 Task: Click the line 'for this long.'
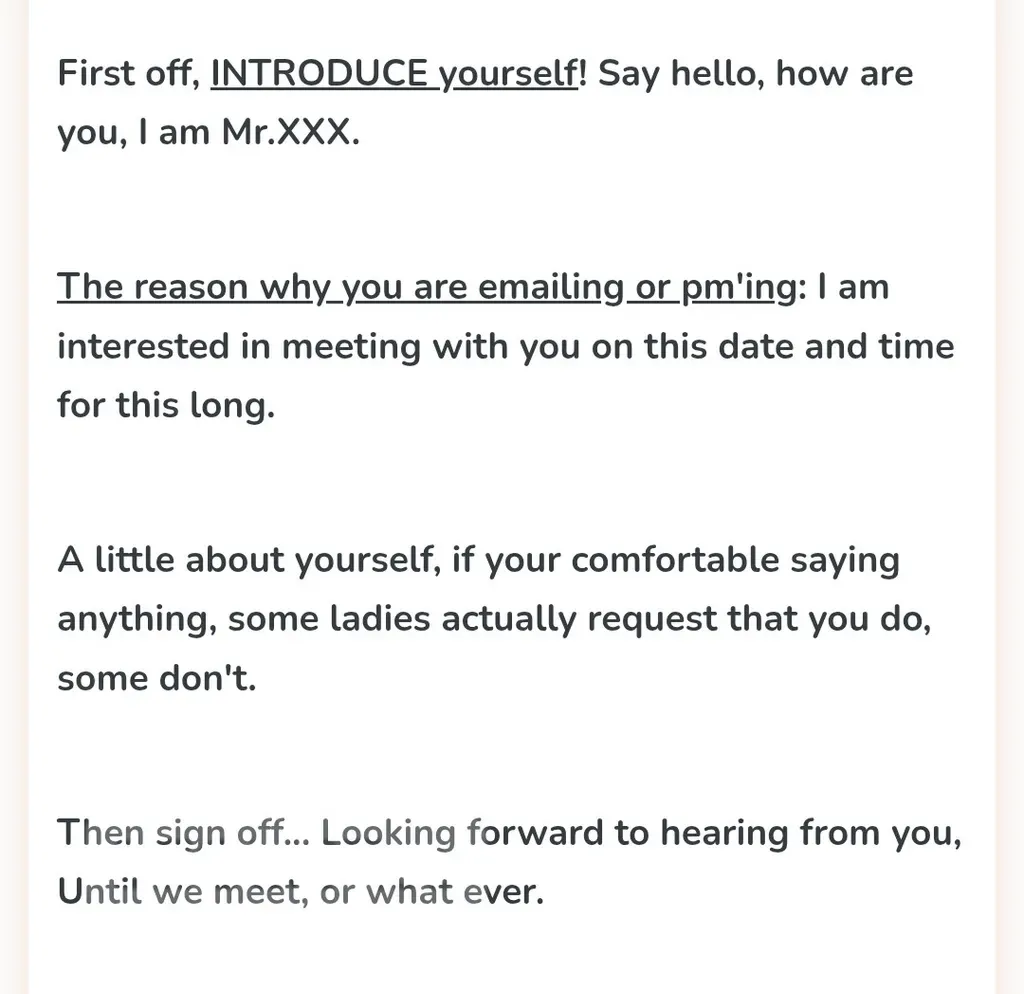(x=167, y=405)
